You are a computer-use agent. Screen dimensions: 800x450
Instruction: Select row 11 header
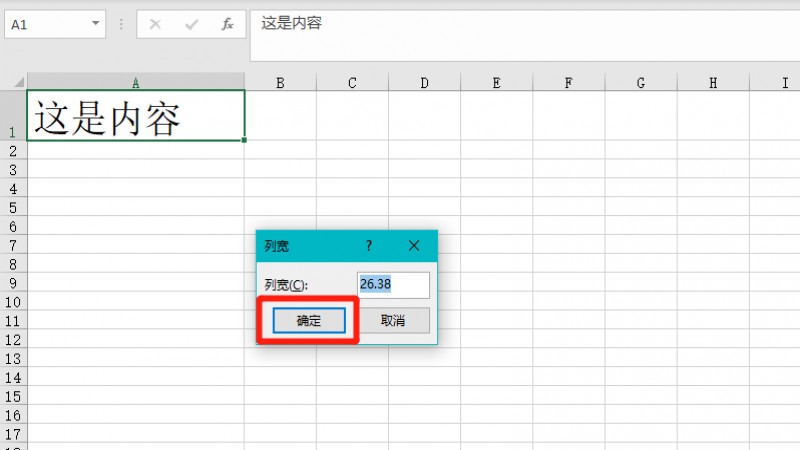tap(13, 320)
